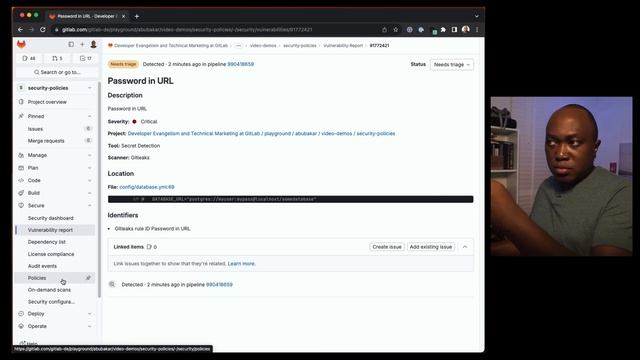
Task: Open the tab search dropdown arrow
Action: coord(476,16)
